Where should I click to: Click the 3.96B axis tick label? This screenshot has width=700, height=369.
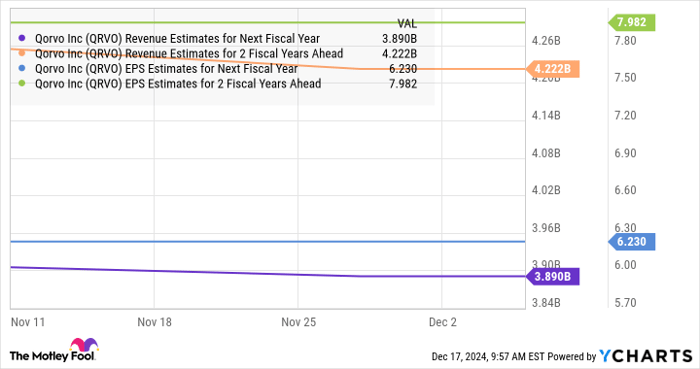[546, 228]
